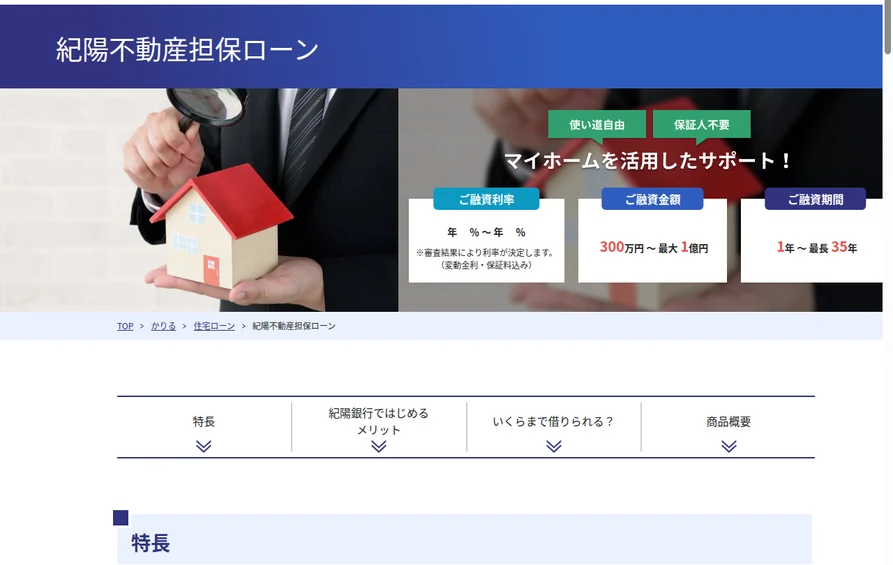Image resolution: width=893 pixels, height=565 pixels.
Task: Click the chevron under いくらまで借りられる？
Action: [x=554, y=446]
